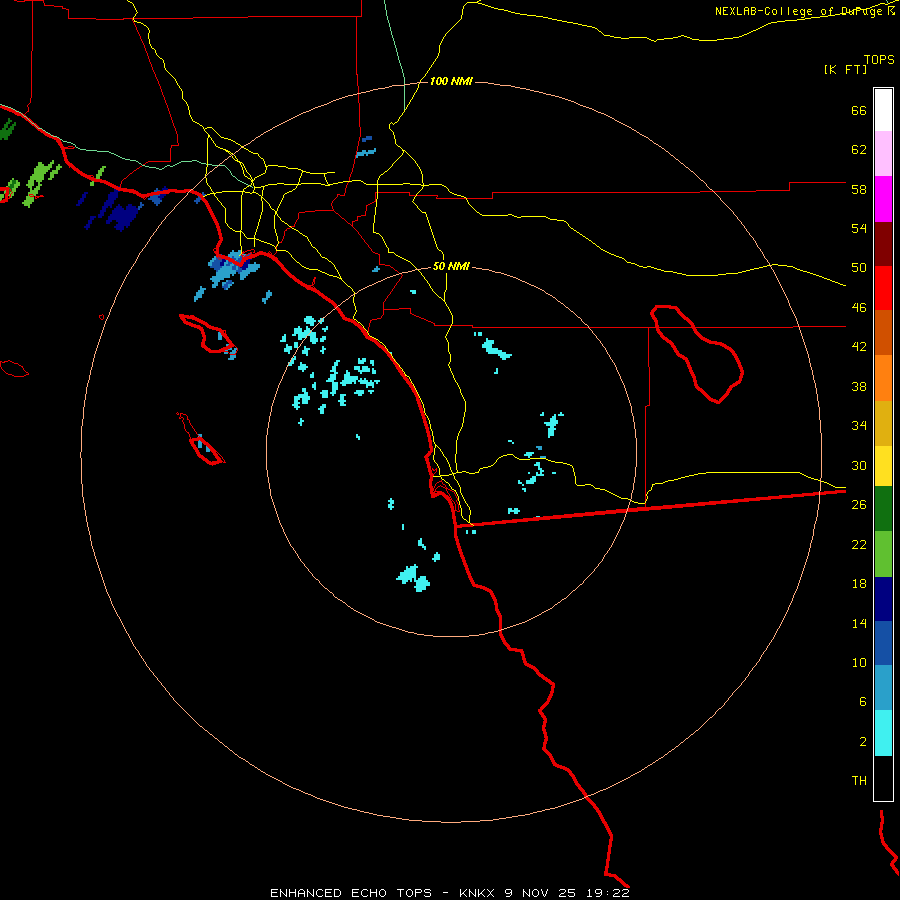This screenshot has width=900, height=900.
Task: Click the 26 value on the legend
Action: pyautogui.click(x=859, y=505)
